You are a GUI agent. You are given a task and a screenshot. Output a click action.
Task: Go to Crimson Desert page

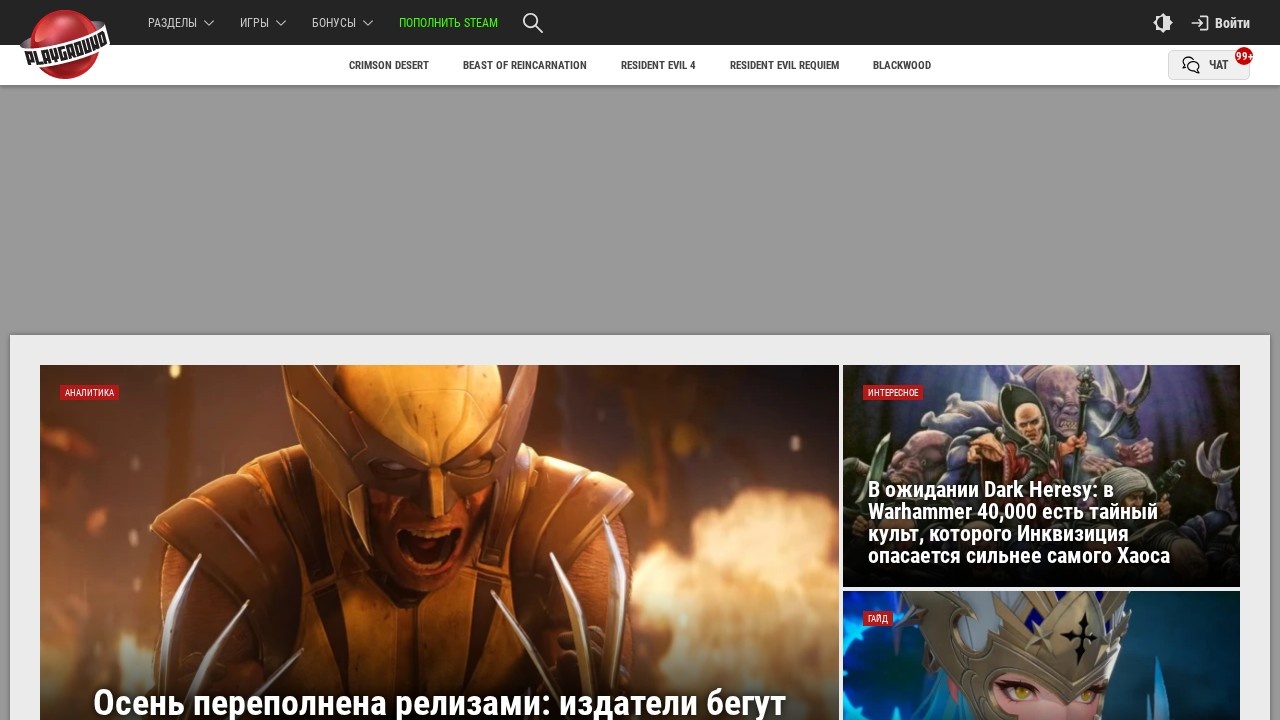coord(389,66)
